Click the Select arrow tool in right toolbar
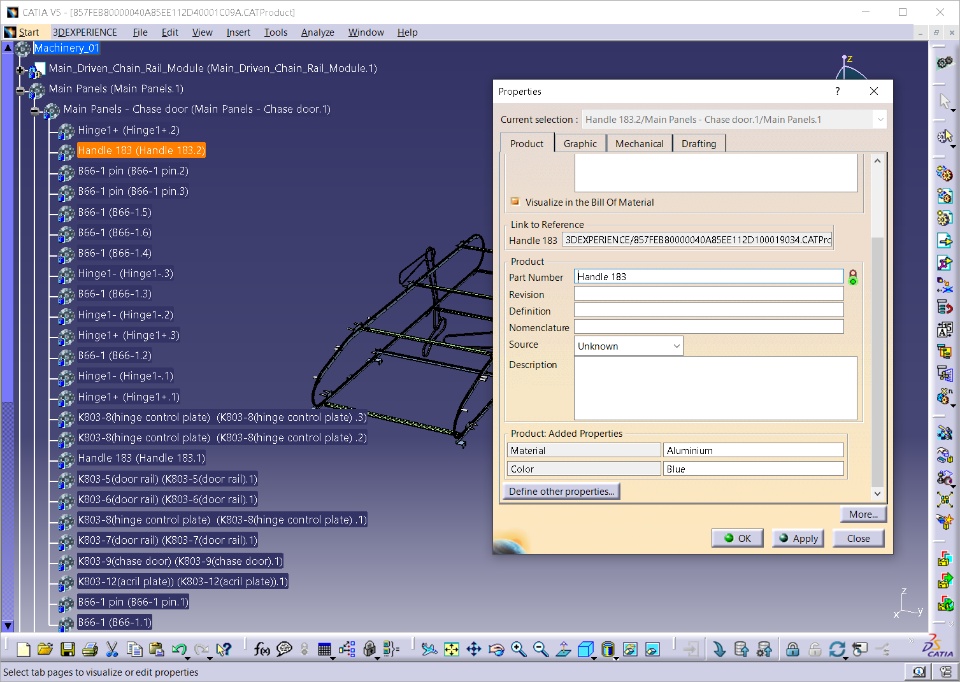Screen dimensions: 960x682 click(x=945, y=101)
